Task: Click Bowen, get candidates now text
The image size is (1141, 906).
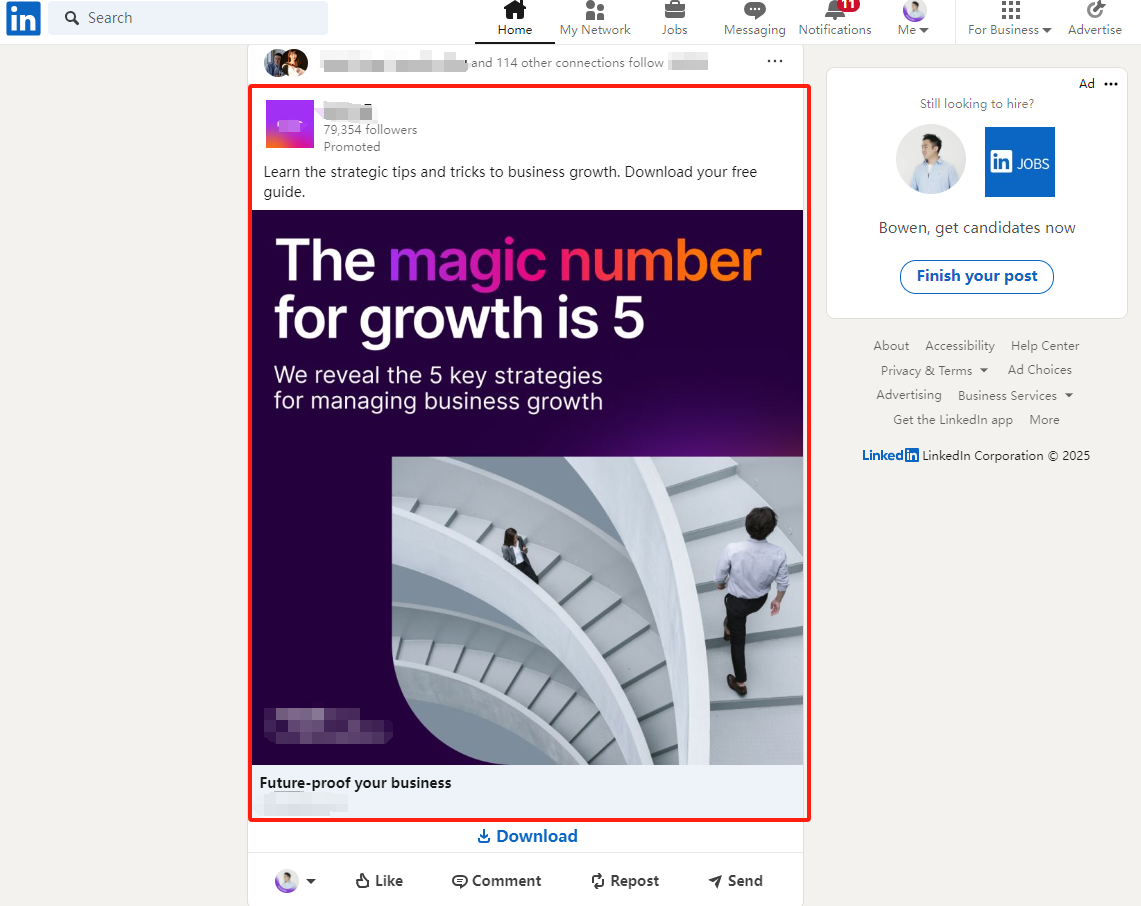Action: pos(977,228)
